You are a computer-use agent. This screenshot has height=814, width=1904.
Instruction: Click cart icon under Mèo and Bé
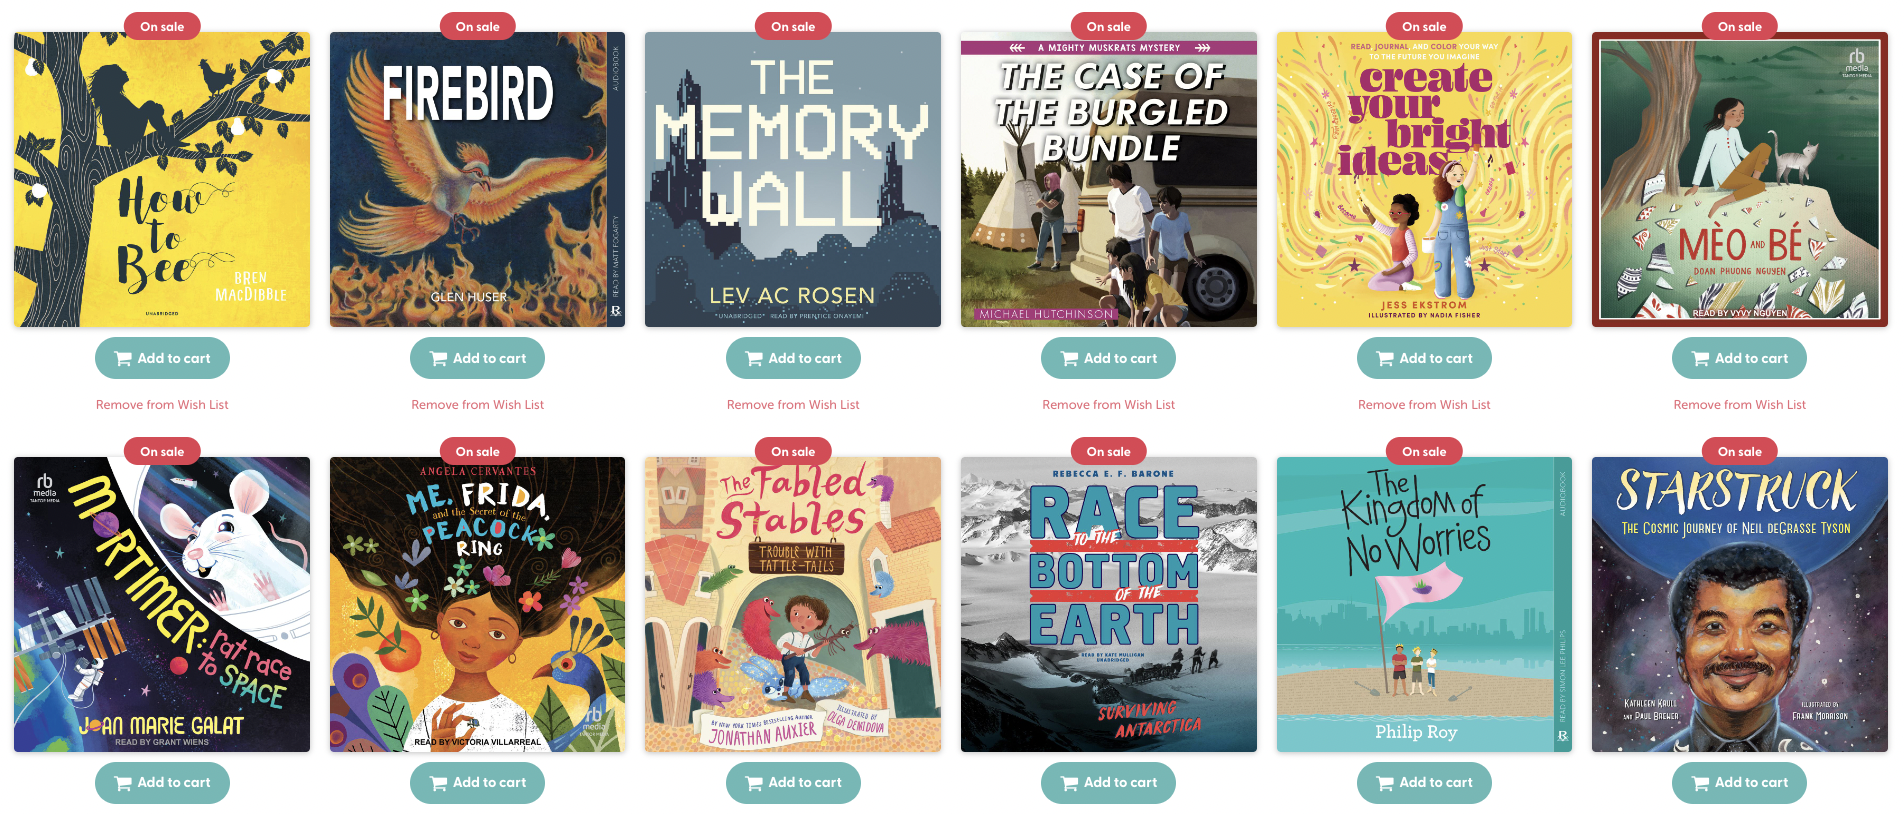pos(1701,359)
